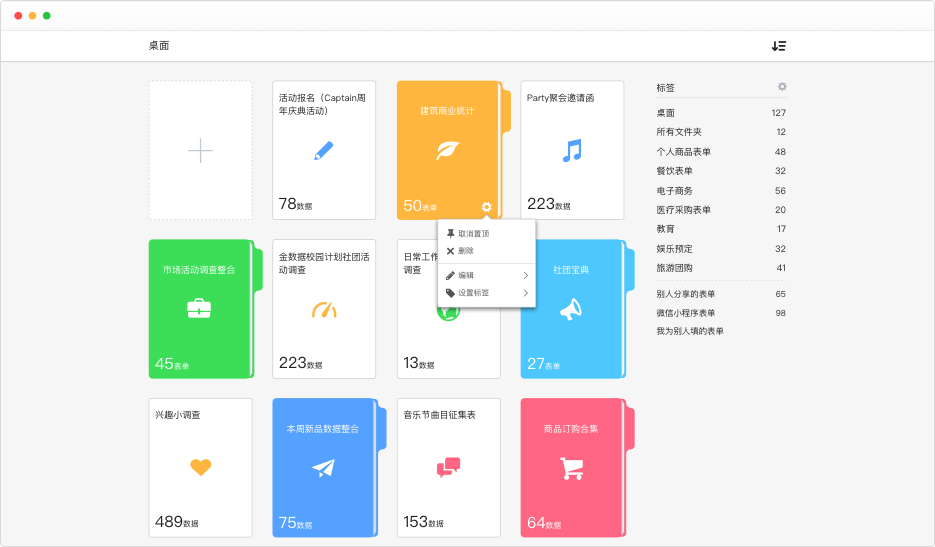Viewport: 935px width, 547px height.
Task: Click the music note icon on Party聚会邀请函
Action: point(572,151)
